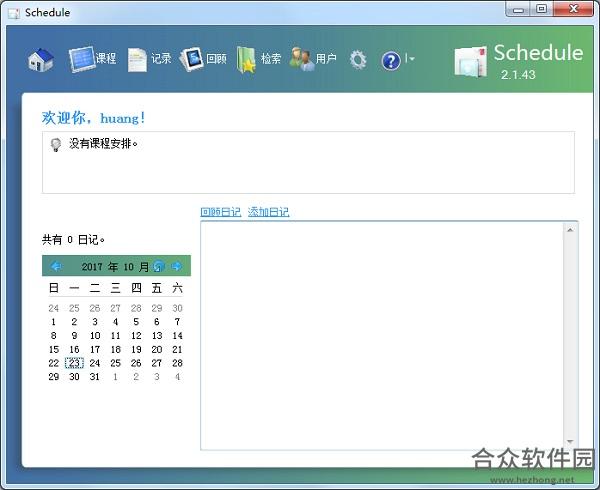
Task: Select grayed September 24 in calendar
Action: 54,308
